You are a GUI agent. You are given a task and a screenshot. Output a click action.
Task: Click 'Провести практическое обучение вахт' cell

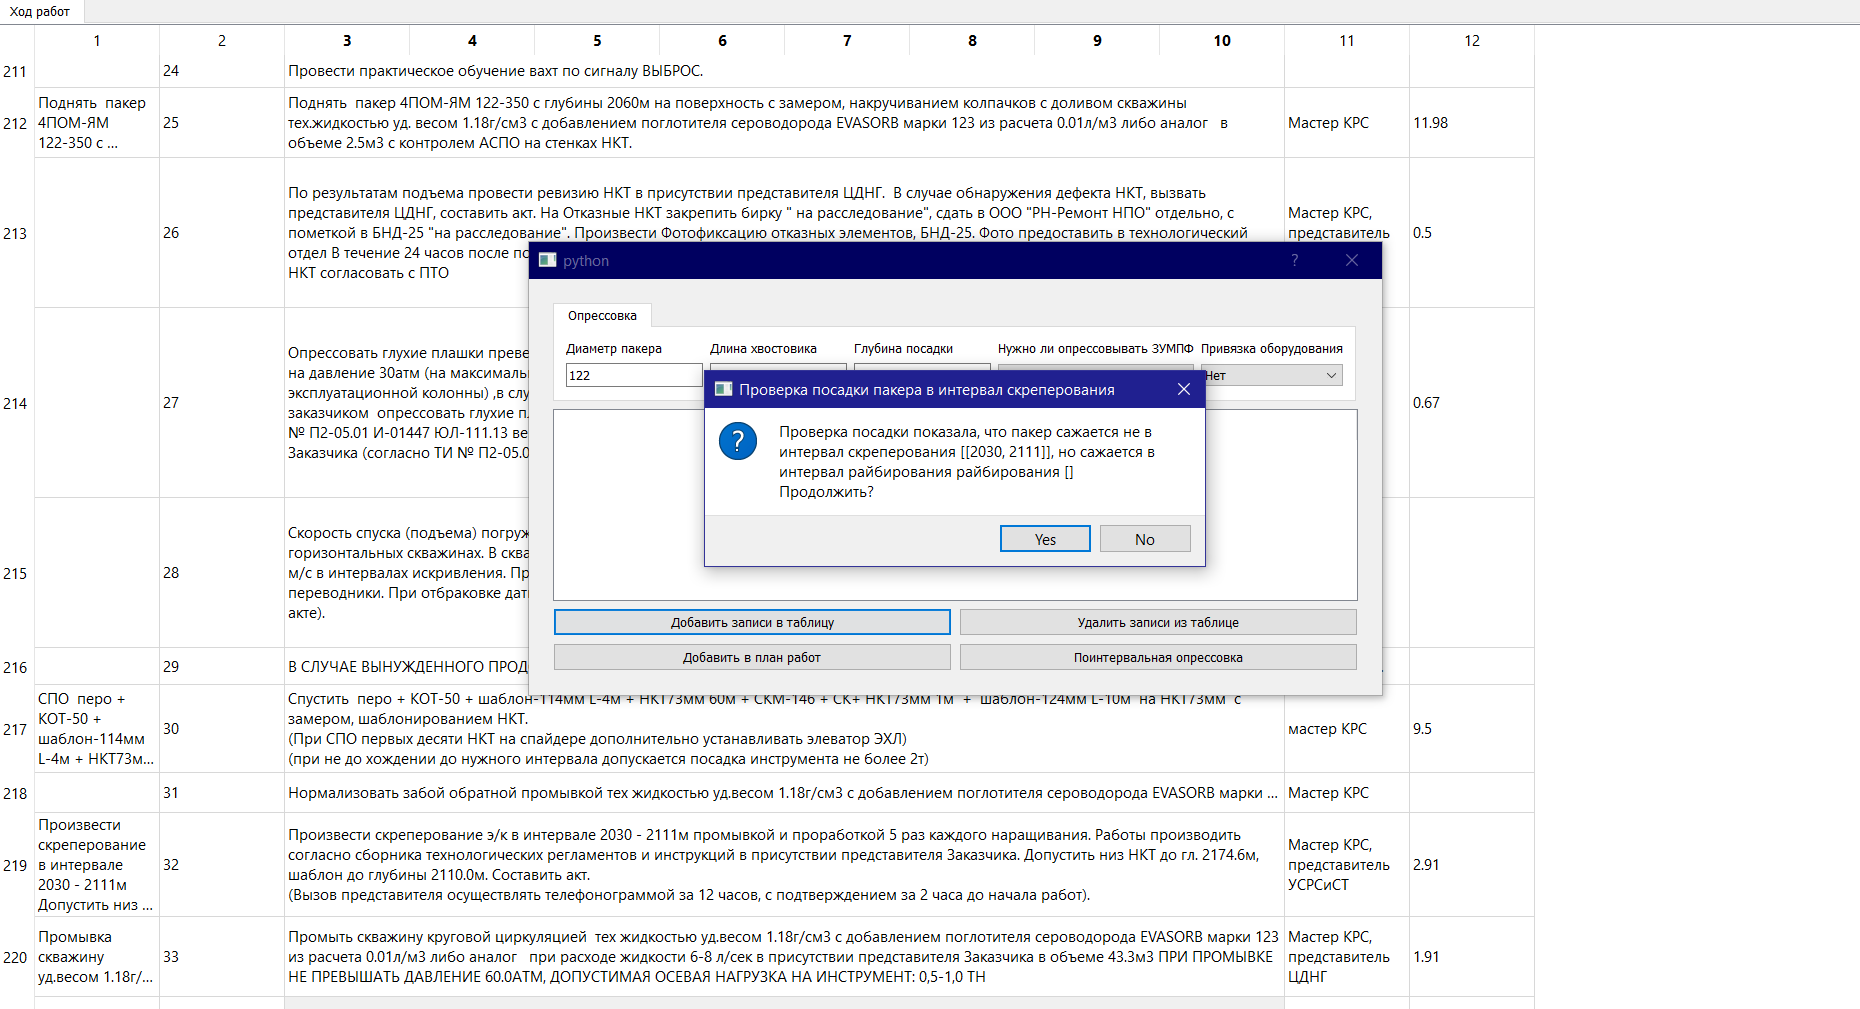784,71
